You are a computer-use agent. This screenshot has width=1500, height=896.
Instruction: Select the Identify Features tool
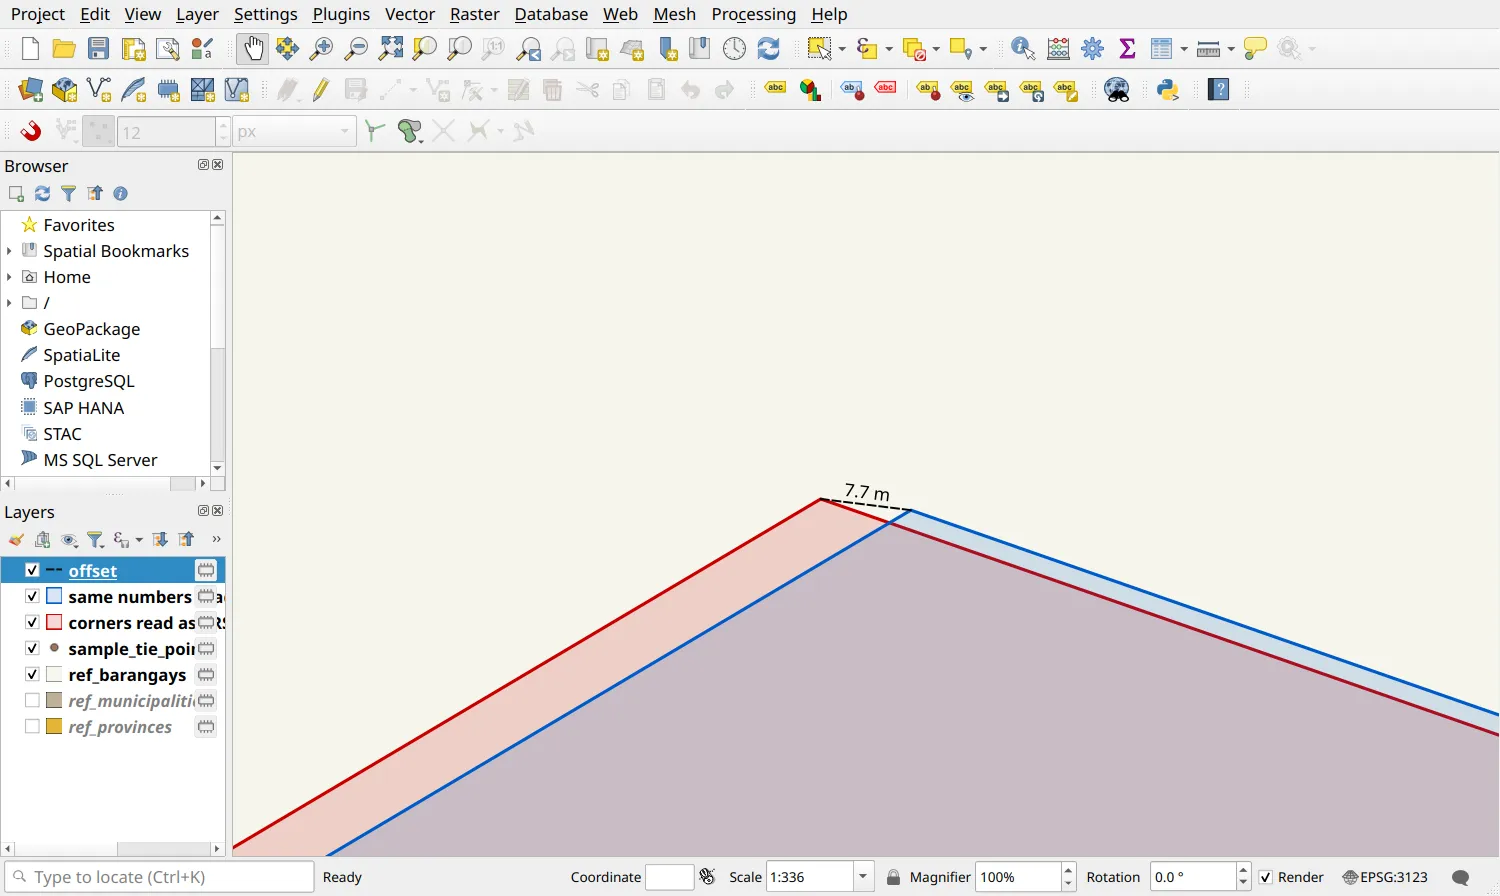coord(1023,48)
